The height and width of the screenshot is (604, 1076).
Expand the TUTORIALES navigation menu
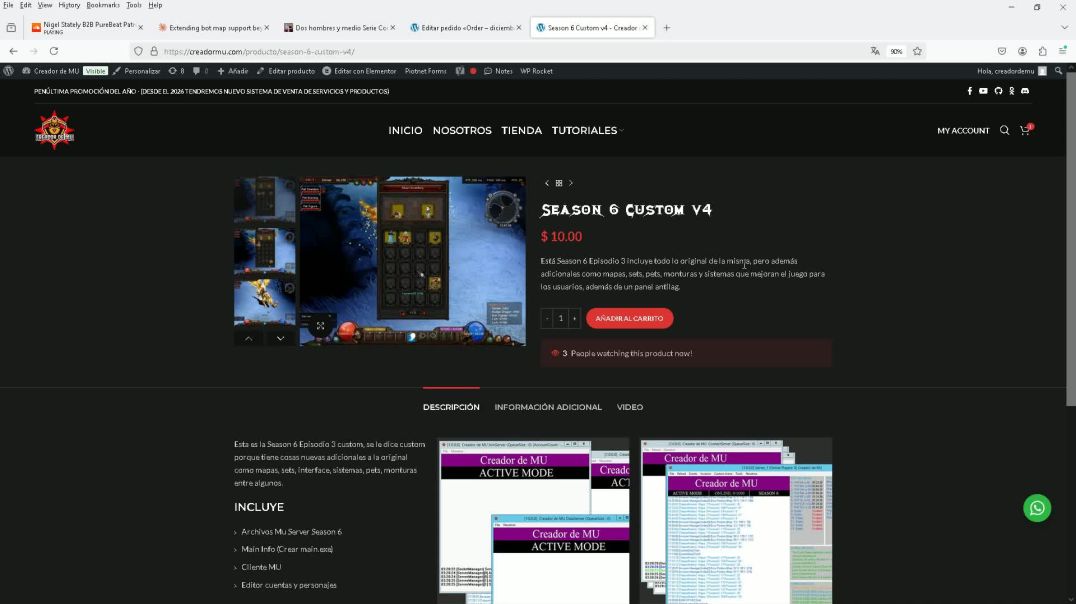(585, 130)
